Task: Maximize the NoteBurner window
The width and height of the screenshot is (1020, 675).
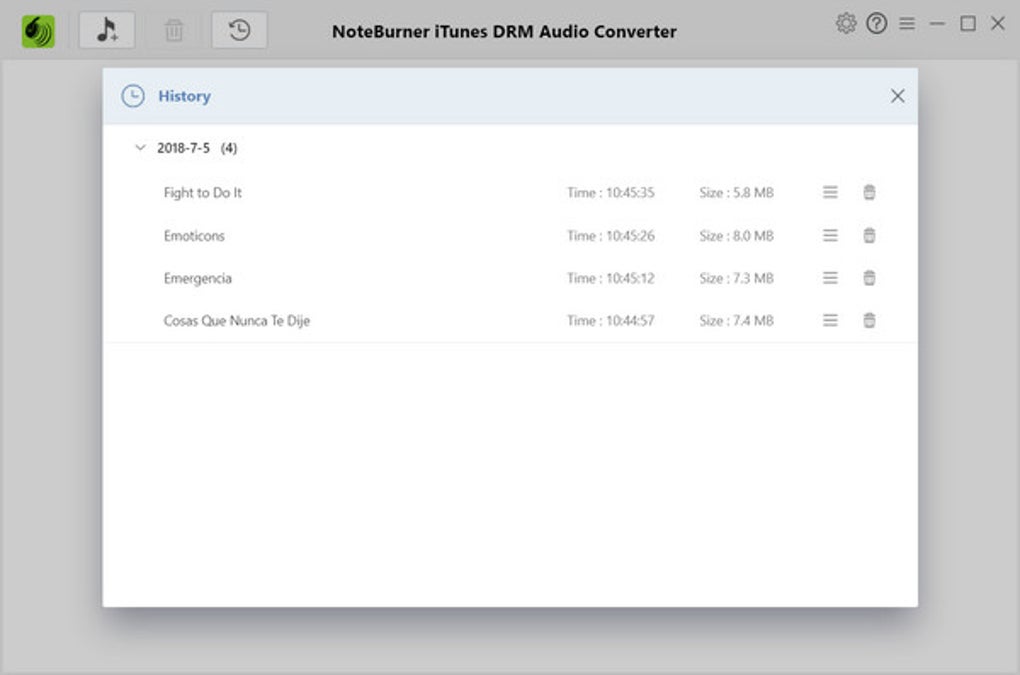Action: click(x=968, y=23)
